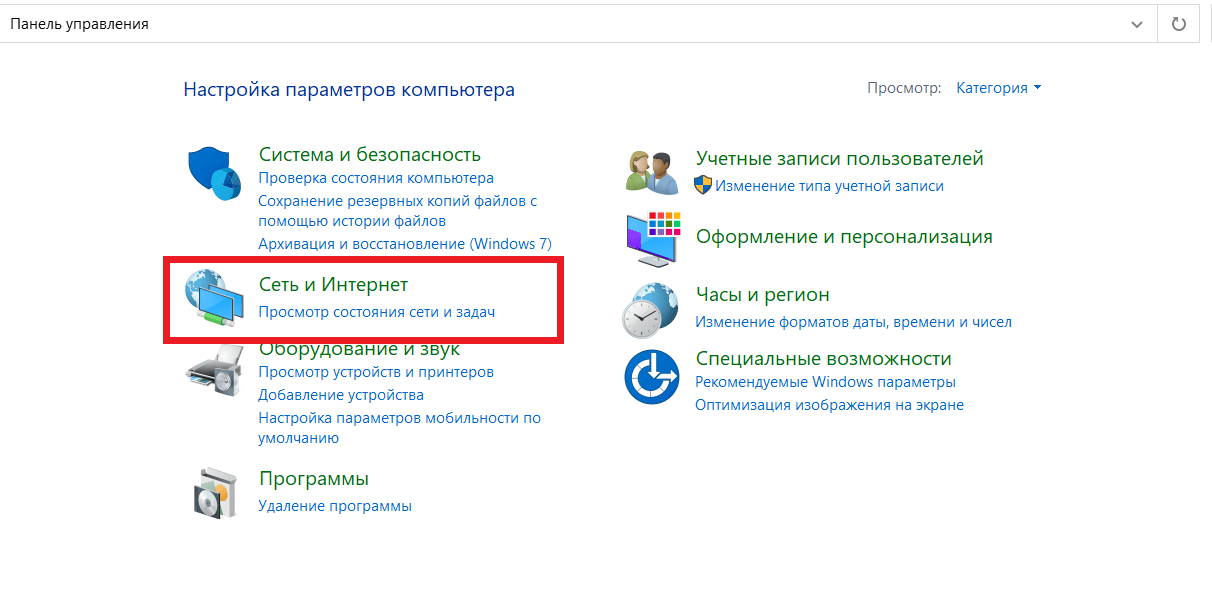Screen dimensions: 1212x598
Task: Open Оптимизация изображения на экране link
Action: click(x=829, y=405)
